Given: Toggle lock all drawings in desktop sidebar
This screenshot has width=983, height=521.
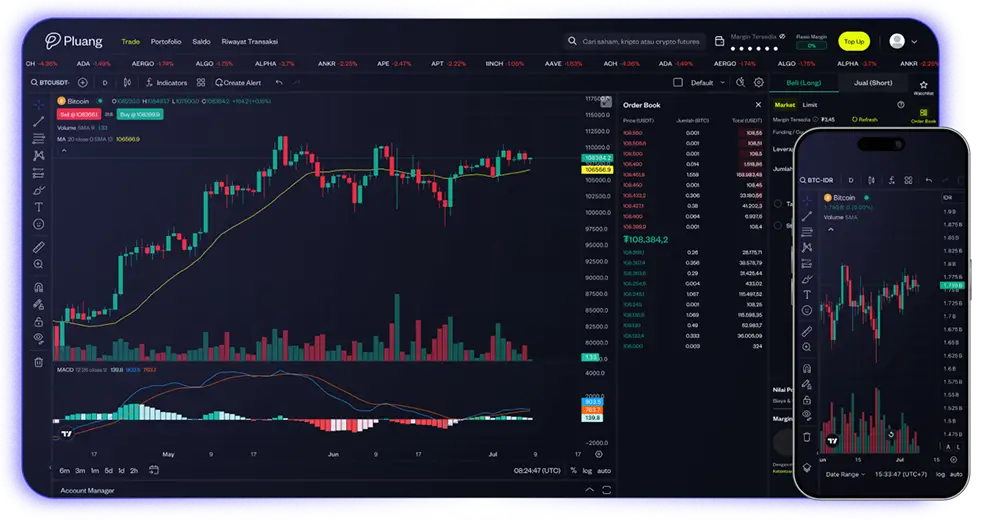Looking at the screenshot, I should coord(39,322).
